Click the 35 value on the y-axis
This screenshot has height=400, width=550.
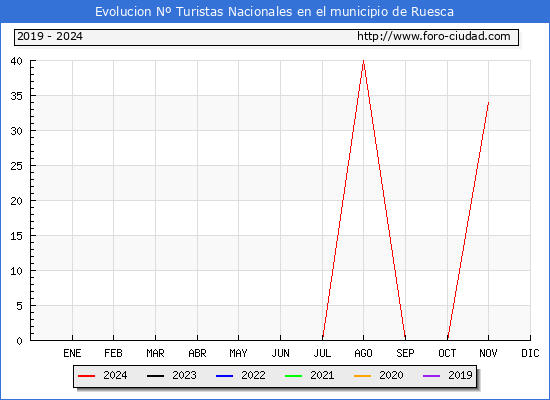pos(16,96)
